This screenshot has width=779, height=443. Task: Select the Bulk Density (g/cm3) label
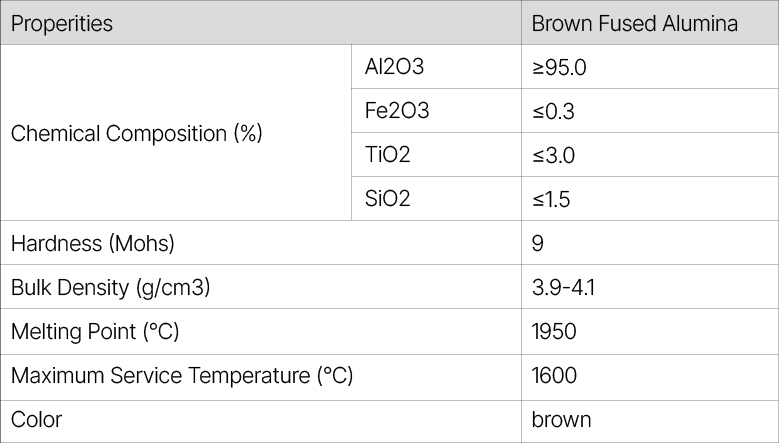110,287
